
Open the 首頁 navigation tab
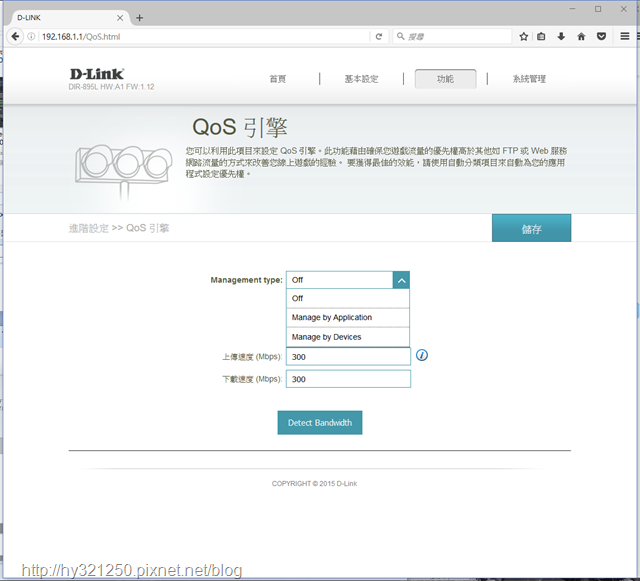278,79
